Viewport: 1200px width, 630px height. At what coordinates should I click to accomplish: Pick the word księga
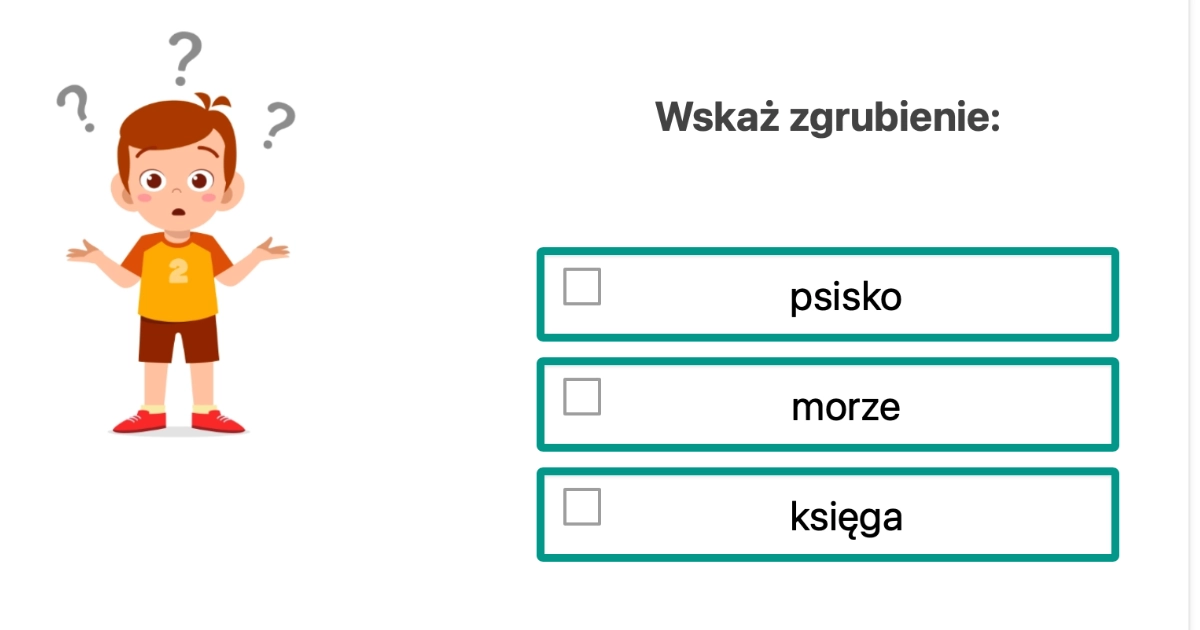coord(846,516)
